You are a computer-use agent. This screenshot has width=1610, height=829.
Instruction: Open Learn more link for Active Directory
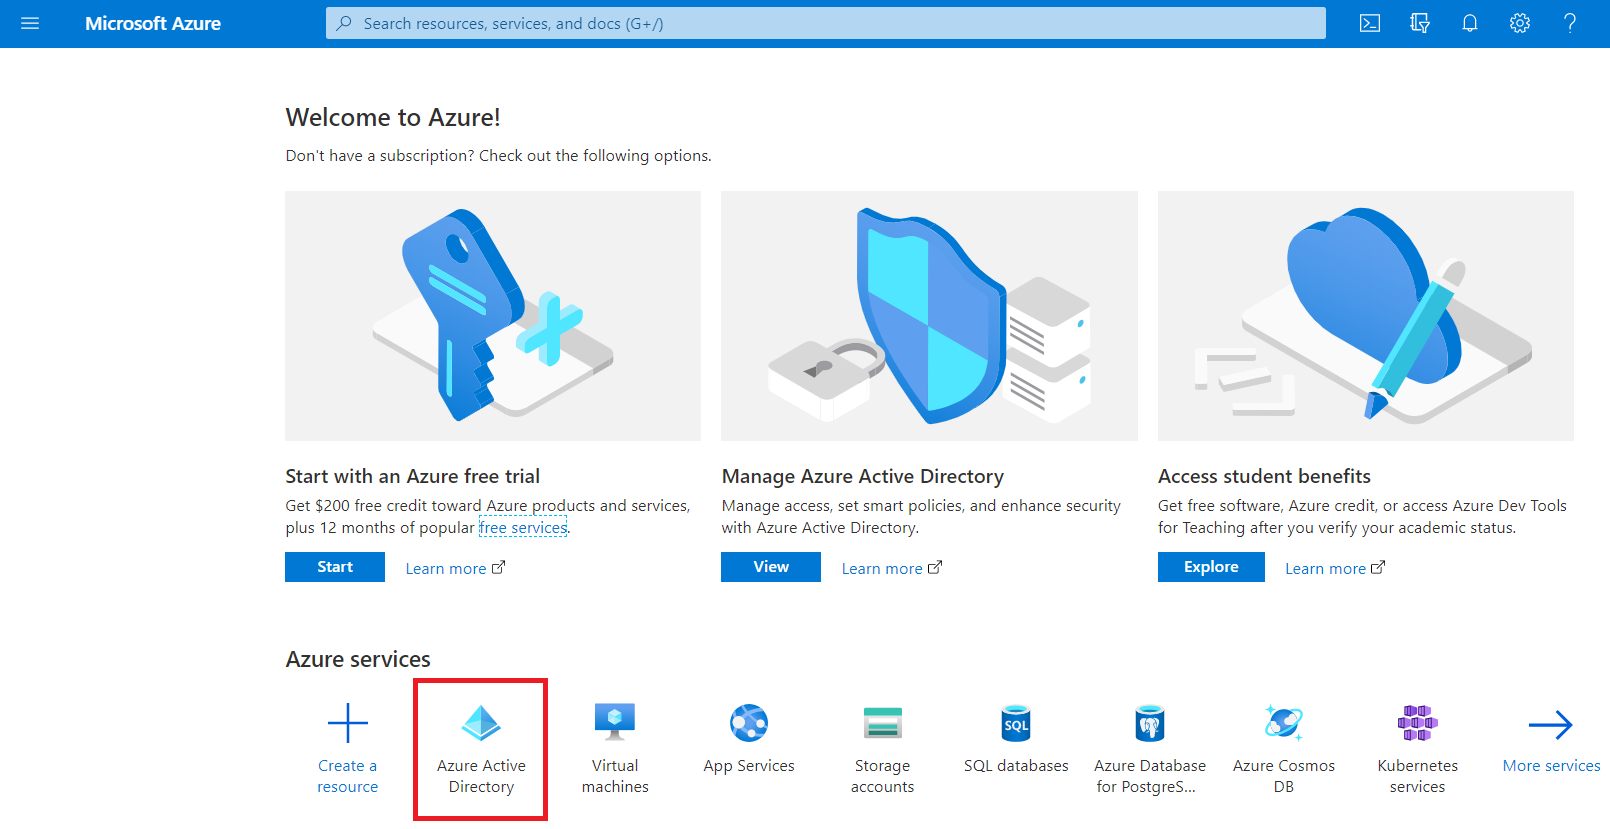pyautogui.click(x=891, y=568)
